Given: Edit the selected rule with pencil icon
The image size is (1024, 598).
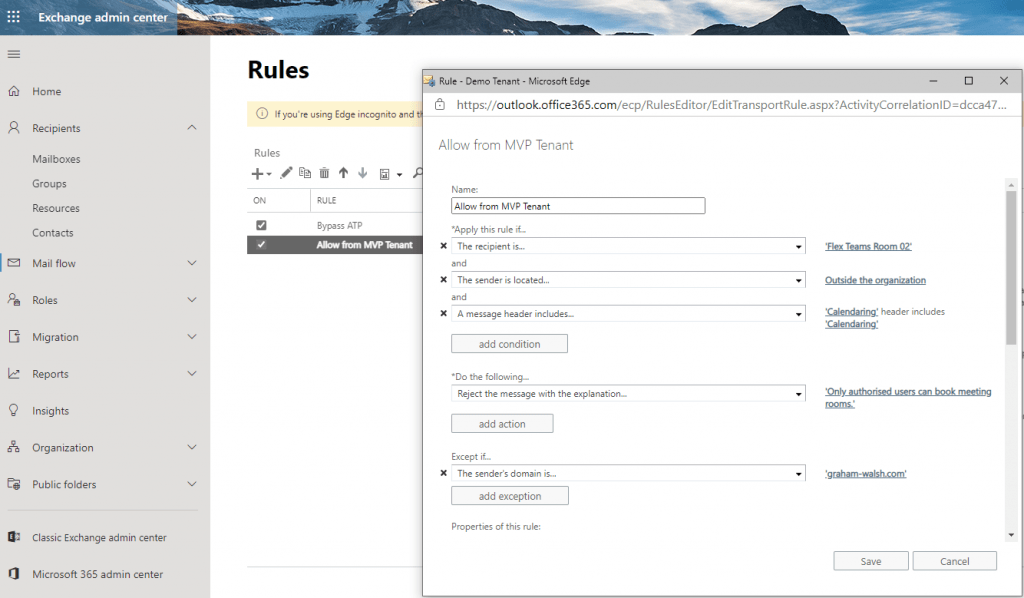Looking at the screenshot, I should click(286, 173).
